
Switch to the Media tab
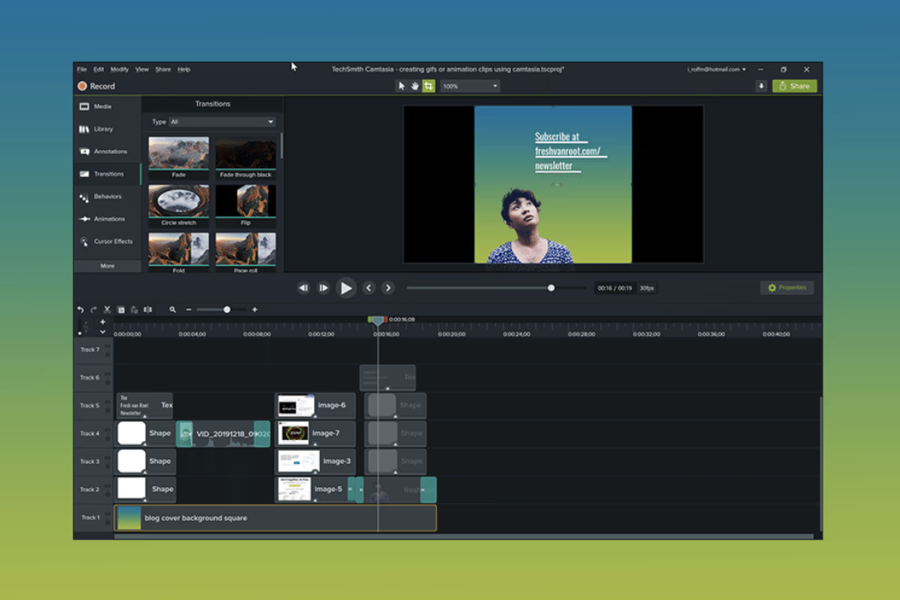point(107,107)
